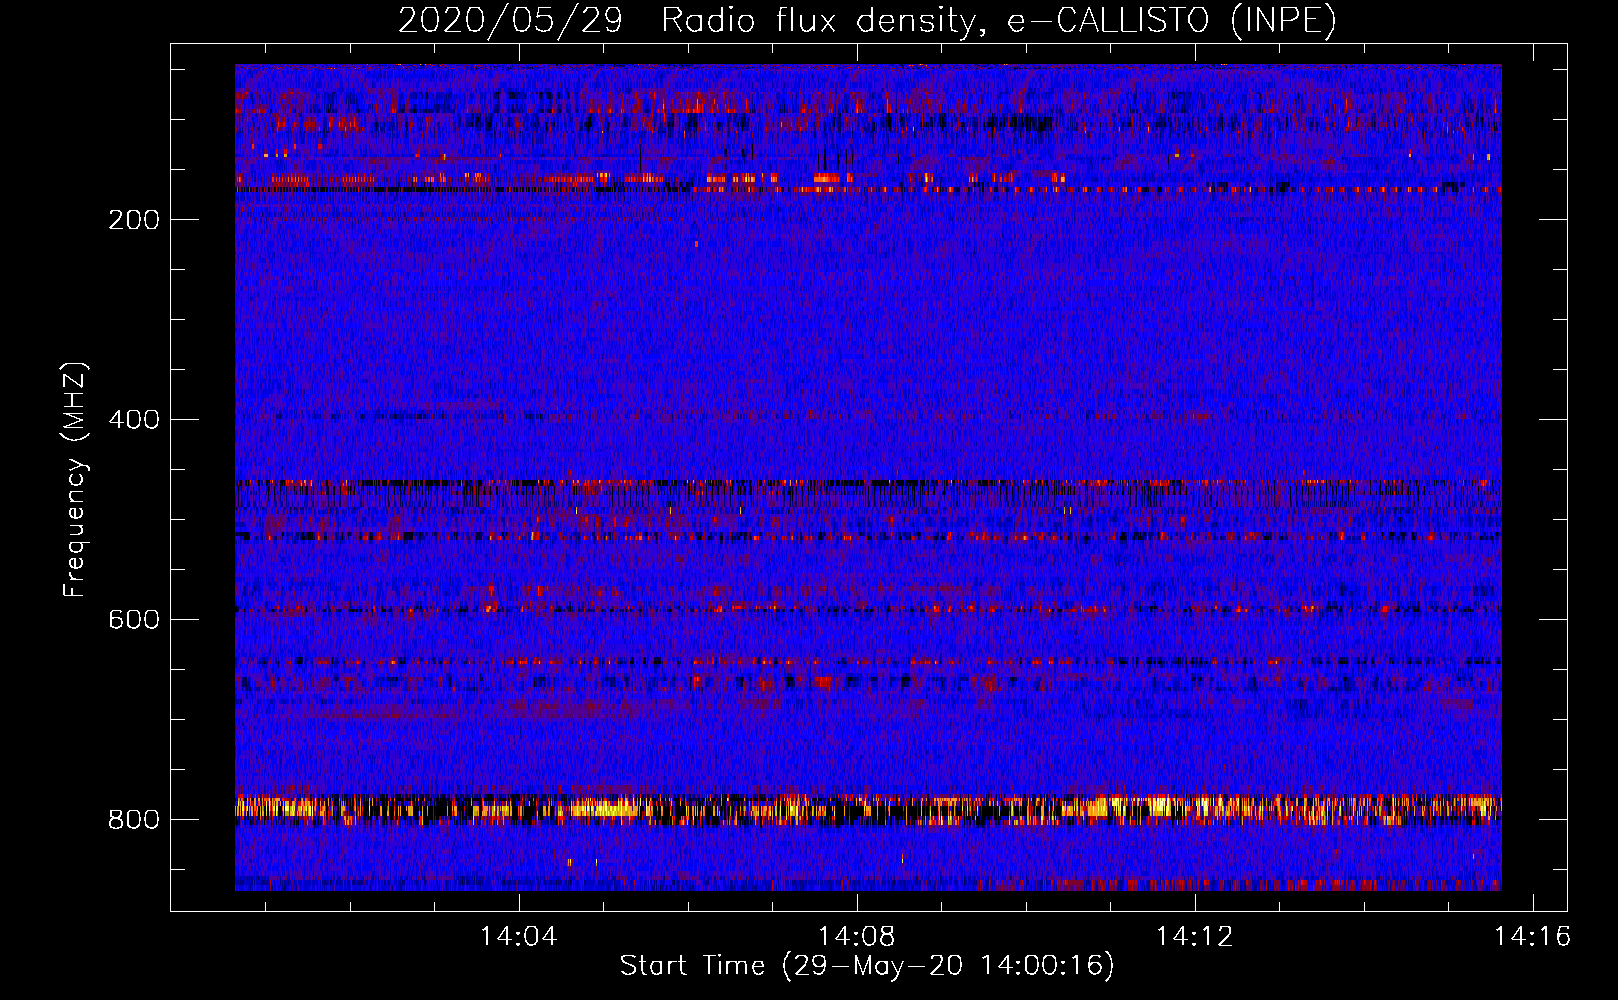Click the 14:16 time tick label

tap(1533, 936)
